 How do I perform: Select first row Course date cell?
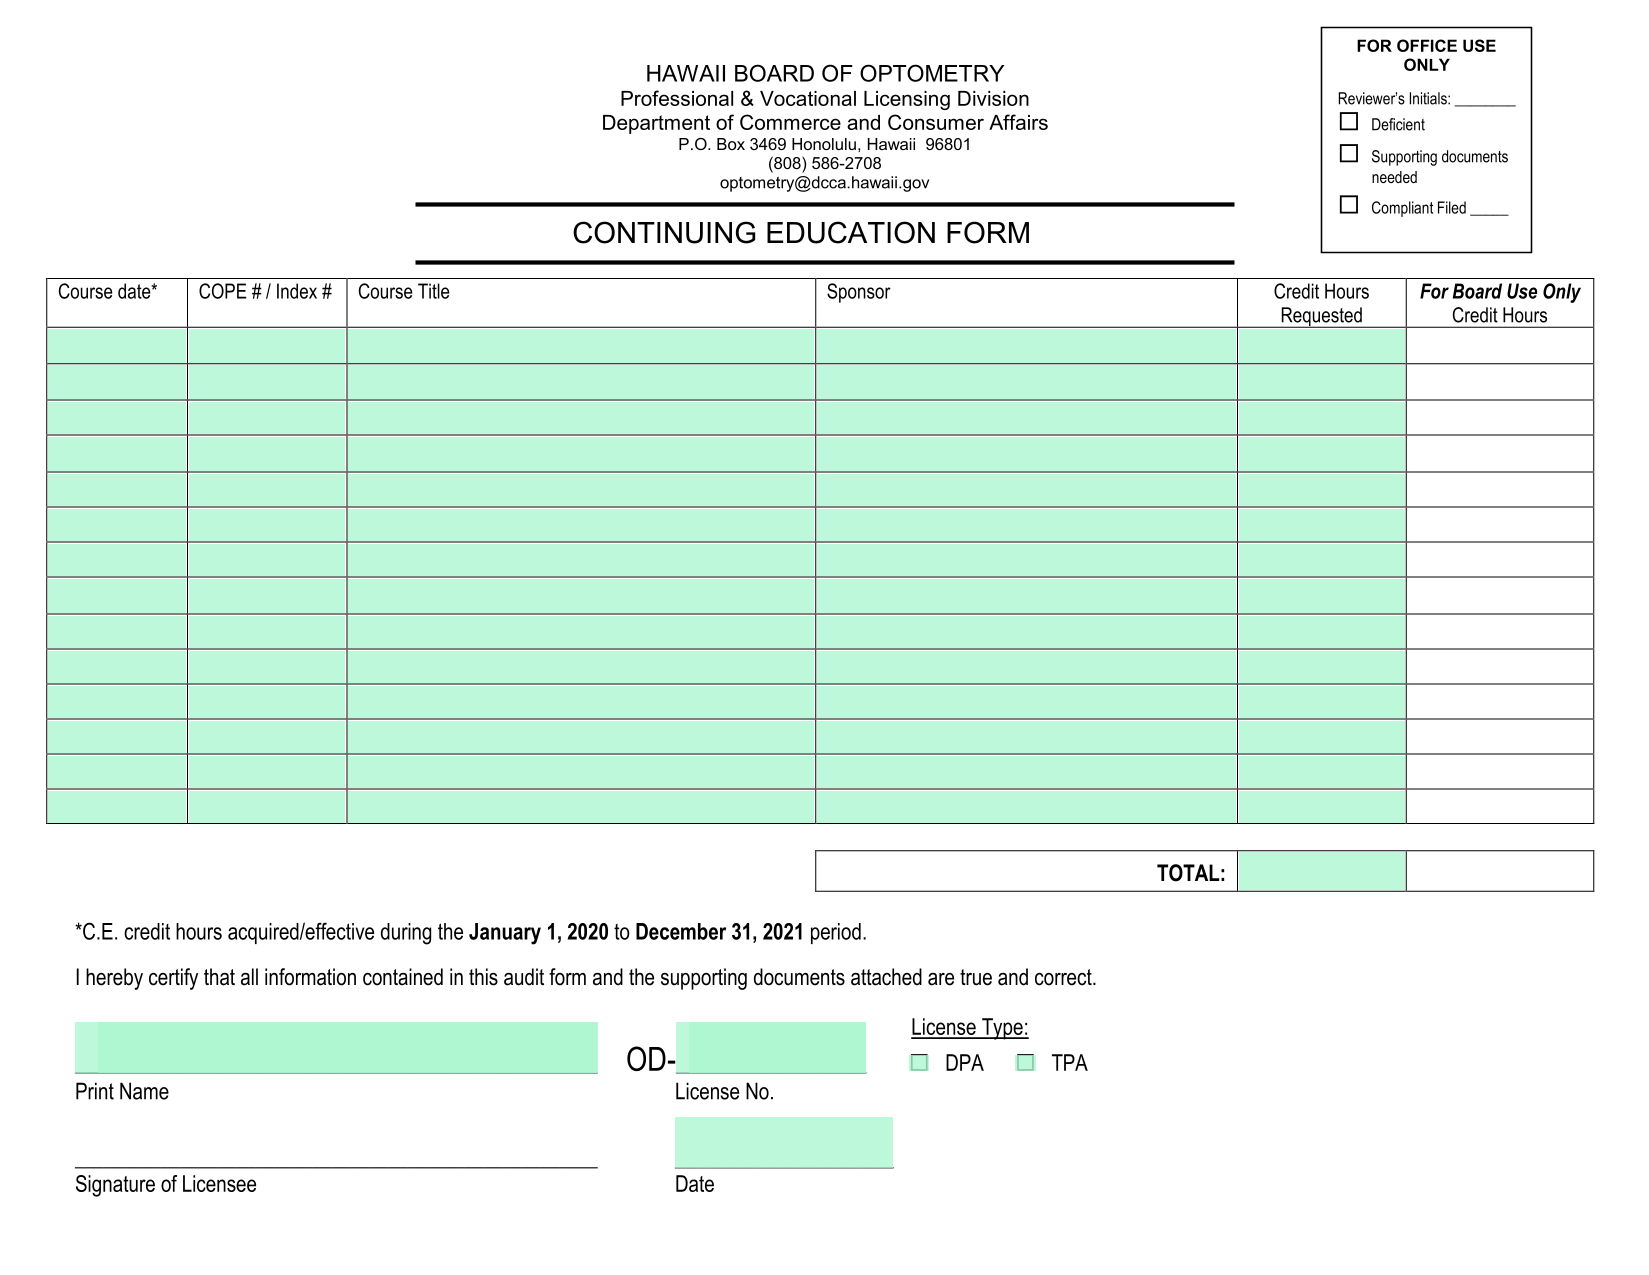point(117,346)
